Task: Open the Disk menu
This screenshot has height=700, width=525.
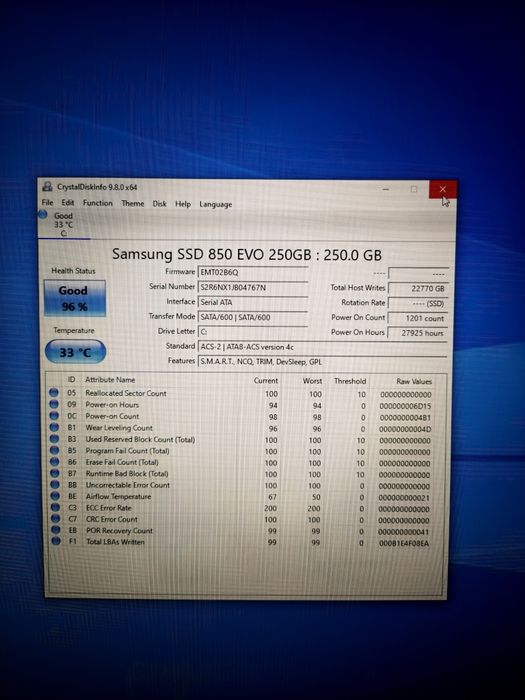Action: [x=159, y=204]
